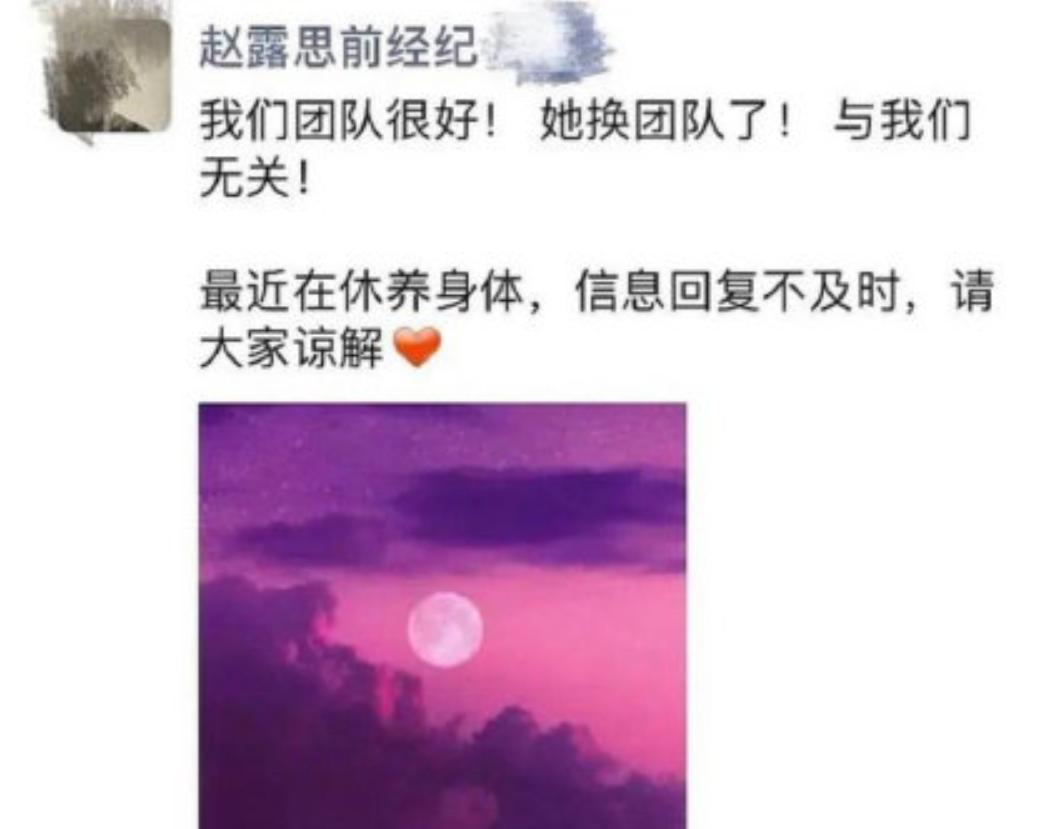Click the blurred part of the username
The width and height of the screenshot is (1063, 829).
[x=548, y=46]
